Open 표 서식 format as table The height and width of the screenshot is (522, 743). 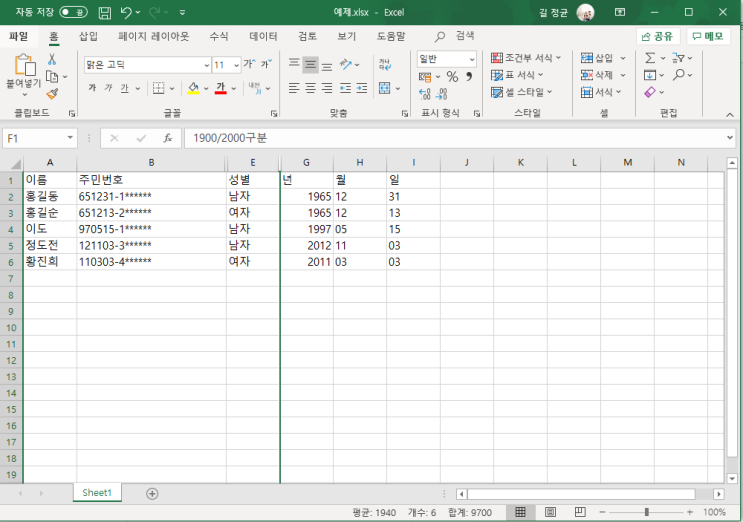(517, 75)
